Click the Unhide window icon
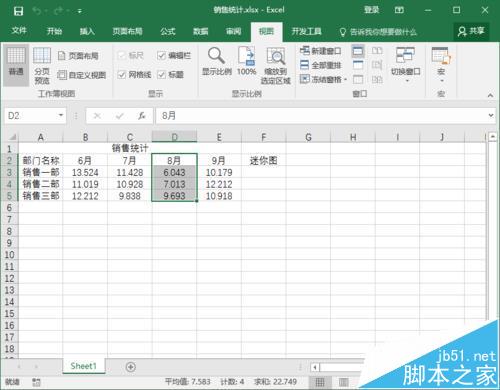Screen dimensions: 500x390 (x=358, y=79)
